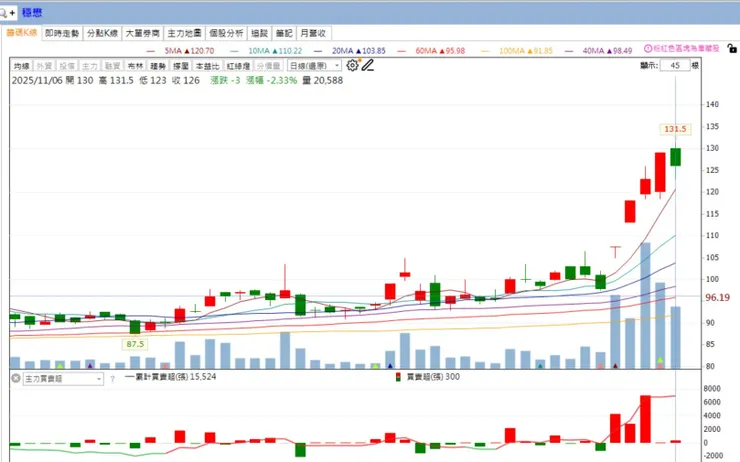This screenshot has width=740, height=462.
Task: Toggle the 分價量 overlay button
Action: [269, 66]
